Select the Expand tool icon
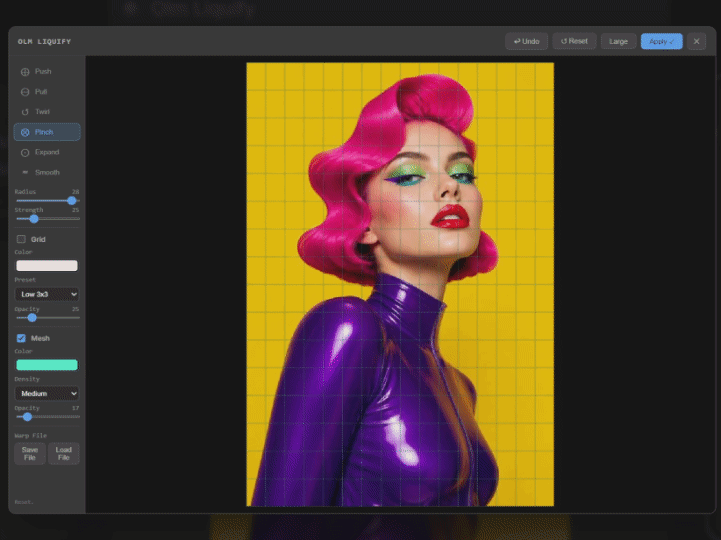721x540 pixels. pyautogui.click(x=25, y=153)
